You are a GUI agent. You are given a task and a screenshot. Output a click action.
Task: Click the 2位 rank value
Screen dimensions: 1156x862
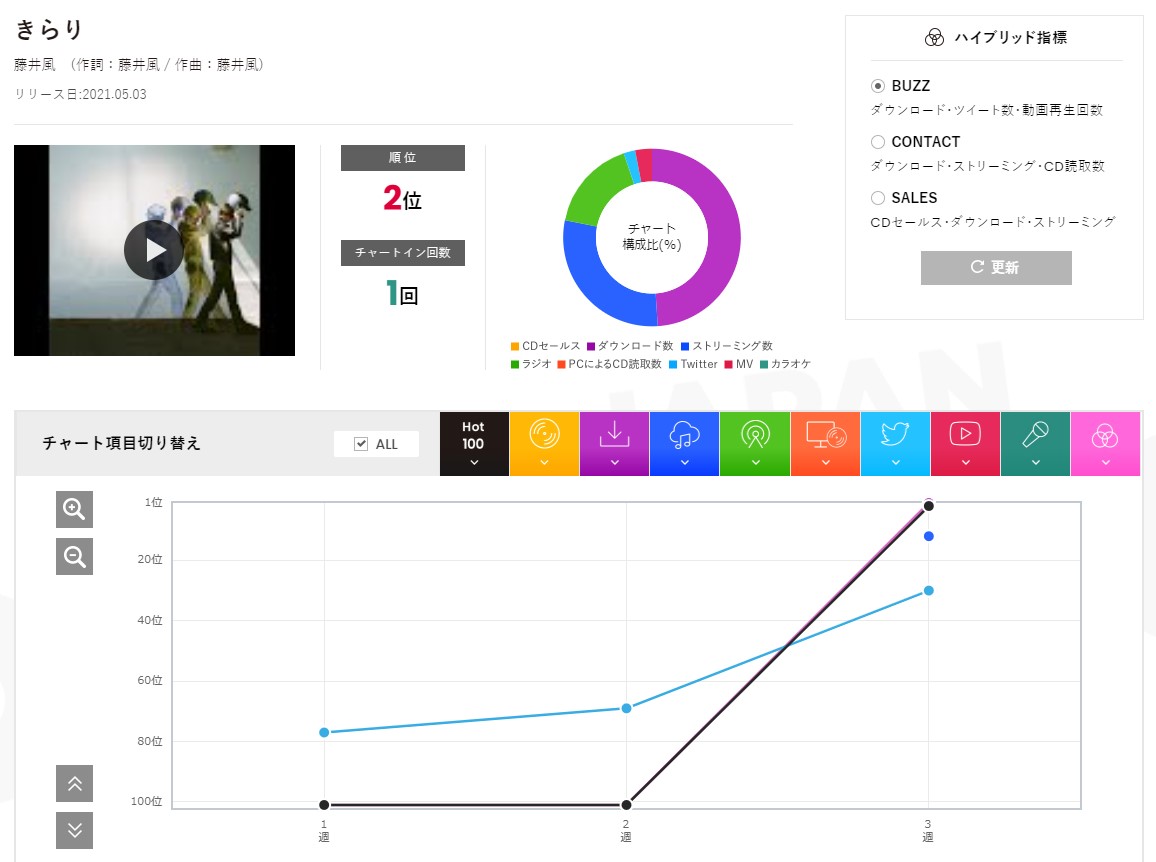(403, 198)
